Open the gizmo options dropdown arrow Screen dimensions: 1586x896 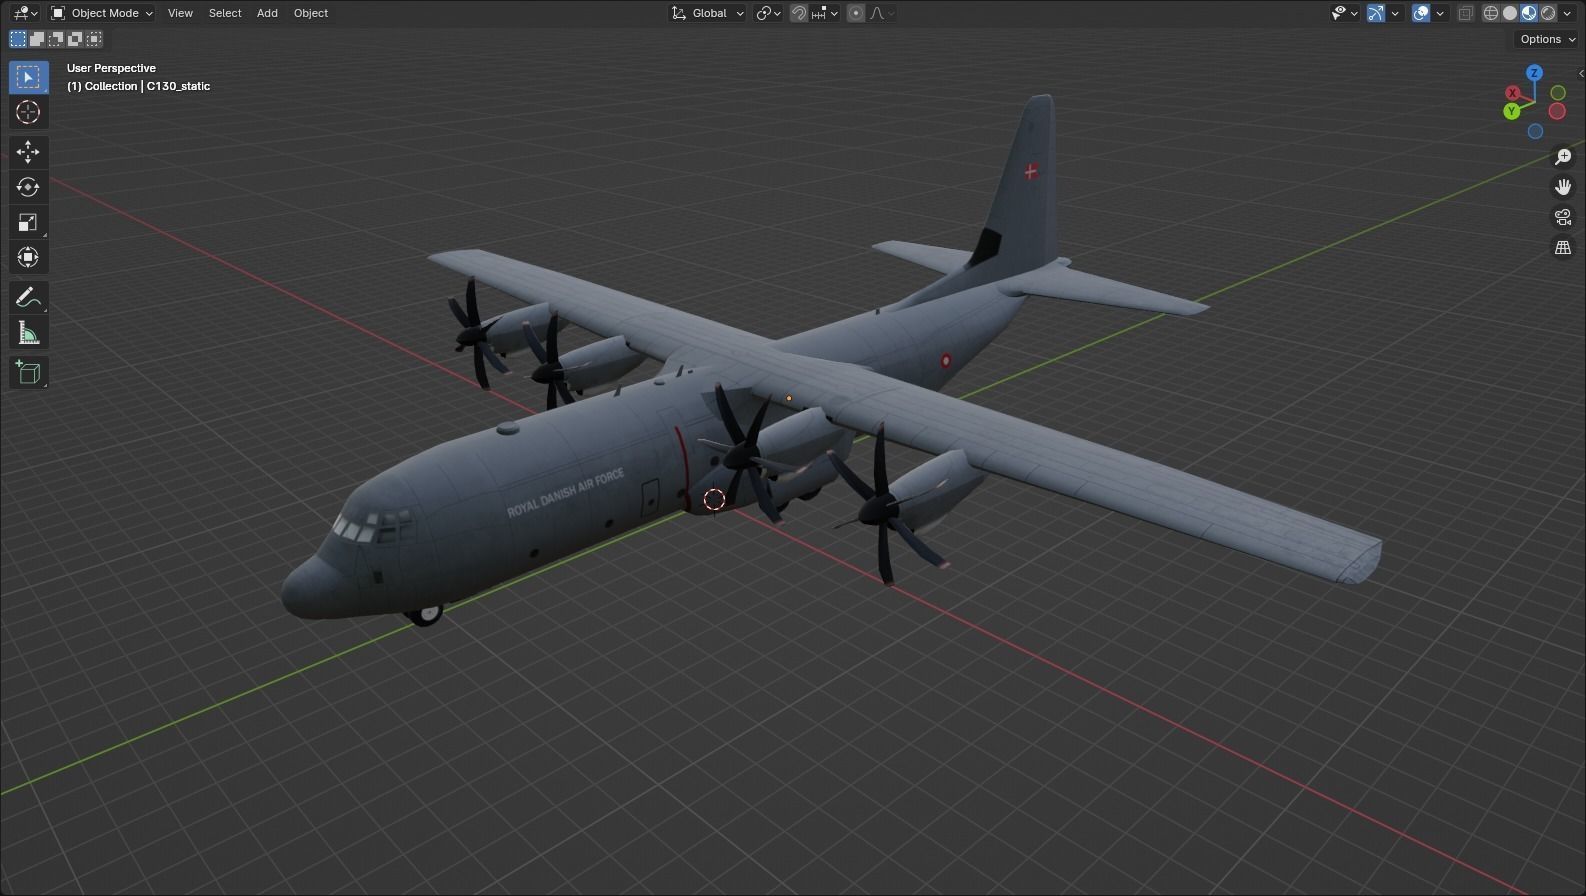[1395, 13]
